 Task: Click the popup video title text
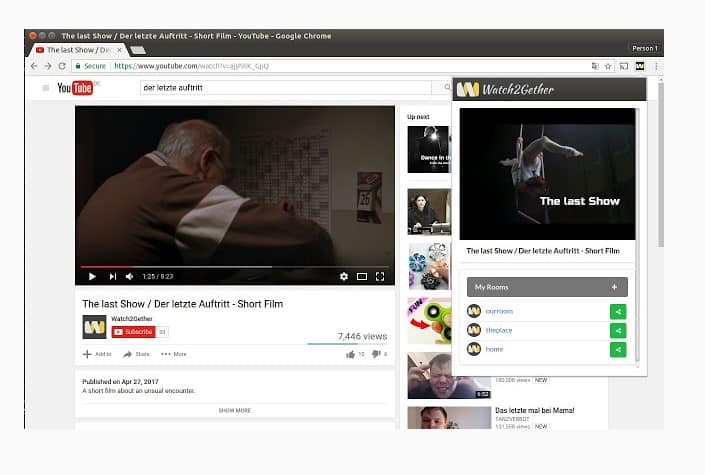543,251
